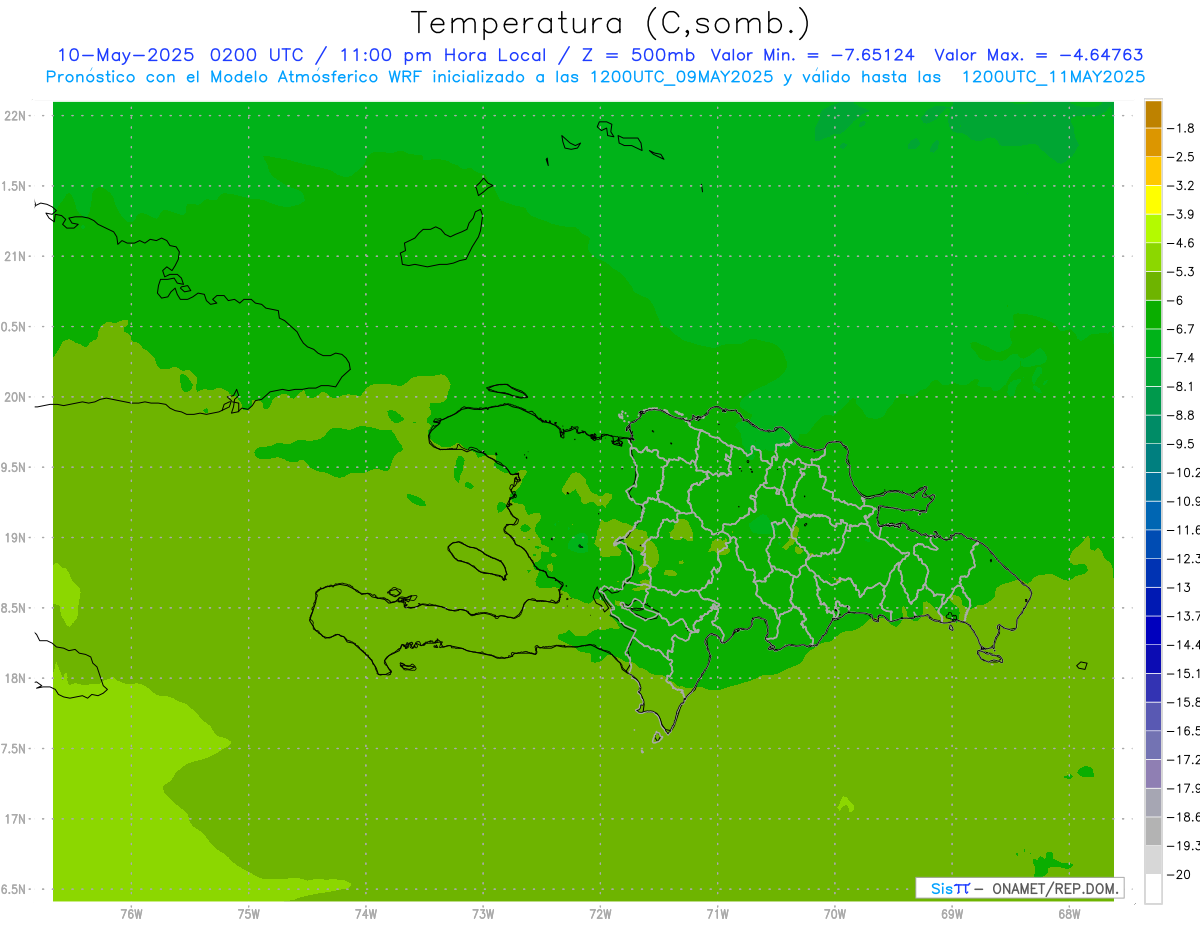
Task: Click the '75W' longitude label
Action: coord(248,913)
